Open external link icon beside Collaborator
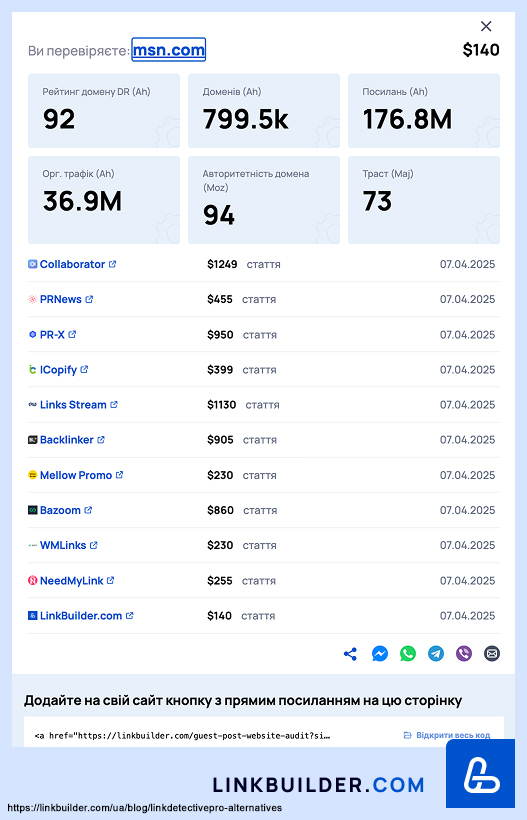Image resolution: width=527 pixels, height=820 pixels. click(112, 264)
